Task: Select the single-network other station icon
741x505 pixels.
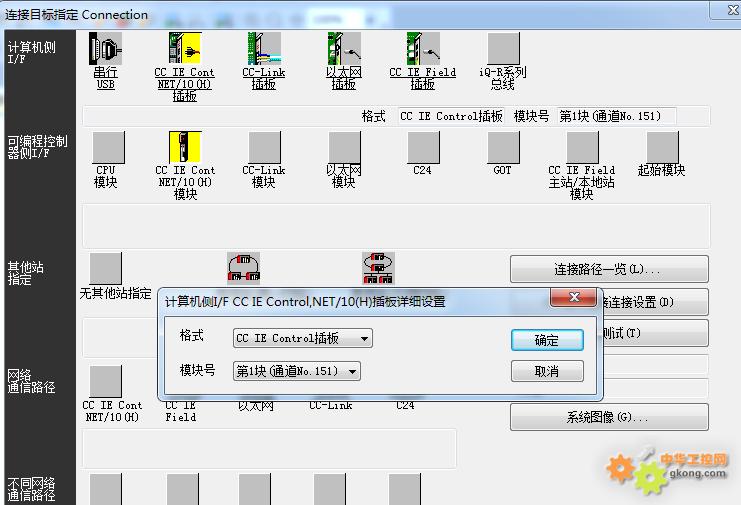Action: click(243, 268)
